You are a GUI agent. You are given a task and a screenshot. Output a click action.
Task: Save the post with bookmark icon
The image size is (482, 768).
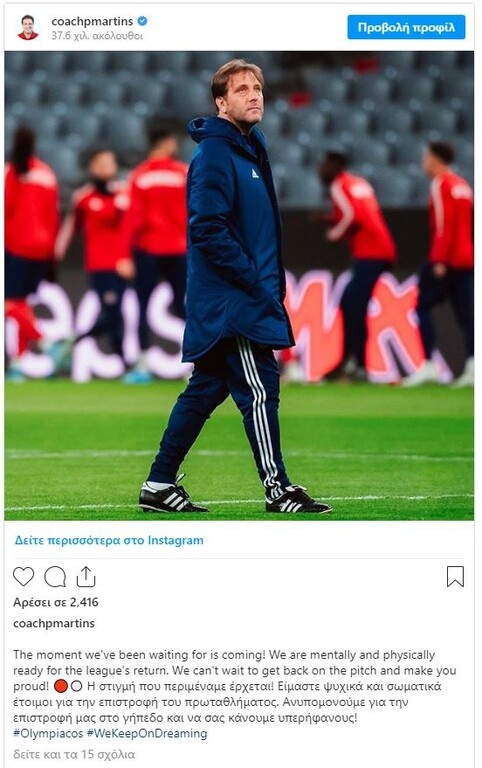point(455,576)
